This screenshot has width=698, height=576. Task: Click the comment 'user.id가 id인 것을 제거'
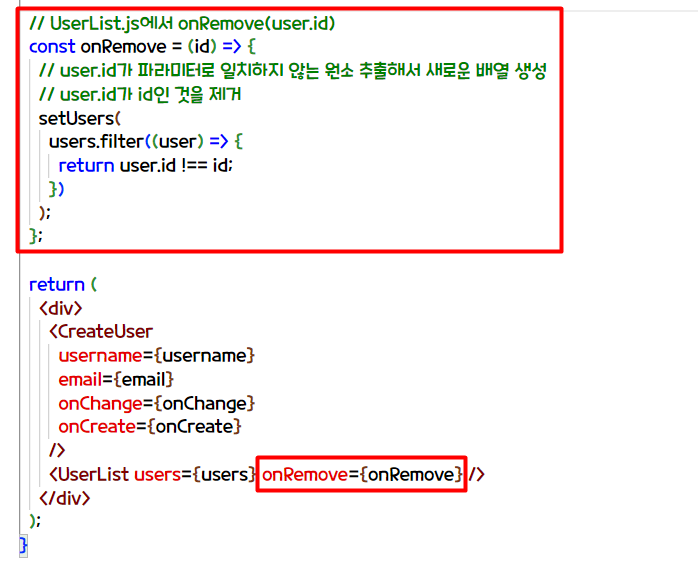(x=140, y=94)
